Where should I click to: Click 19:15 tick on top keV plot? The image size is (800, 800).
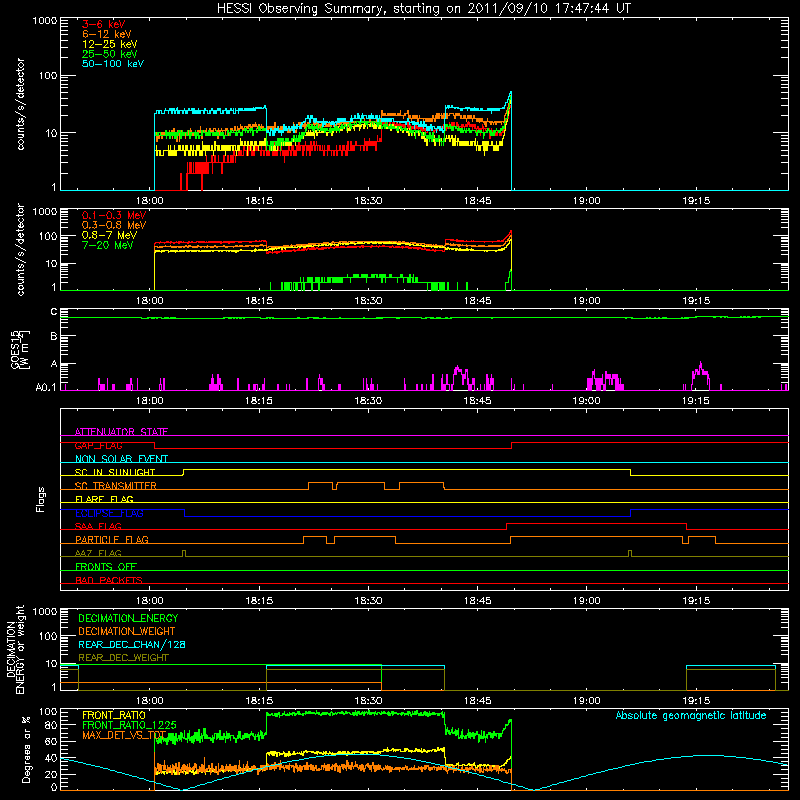tap(696, 201)
